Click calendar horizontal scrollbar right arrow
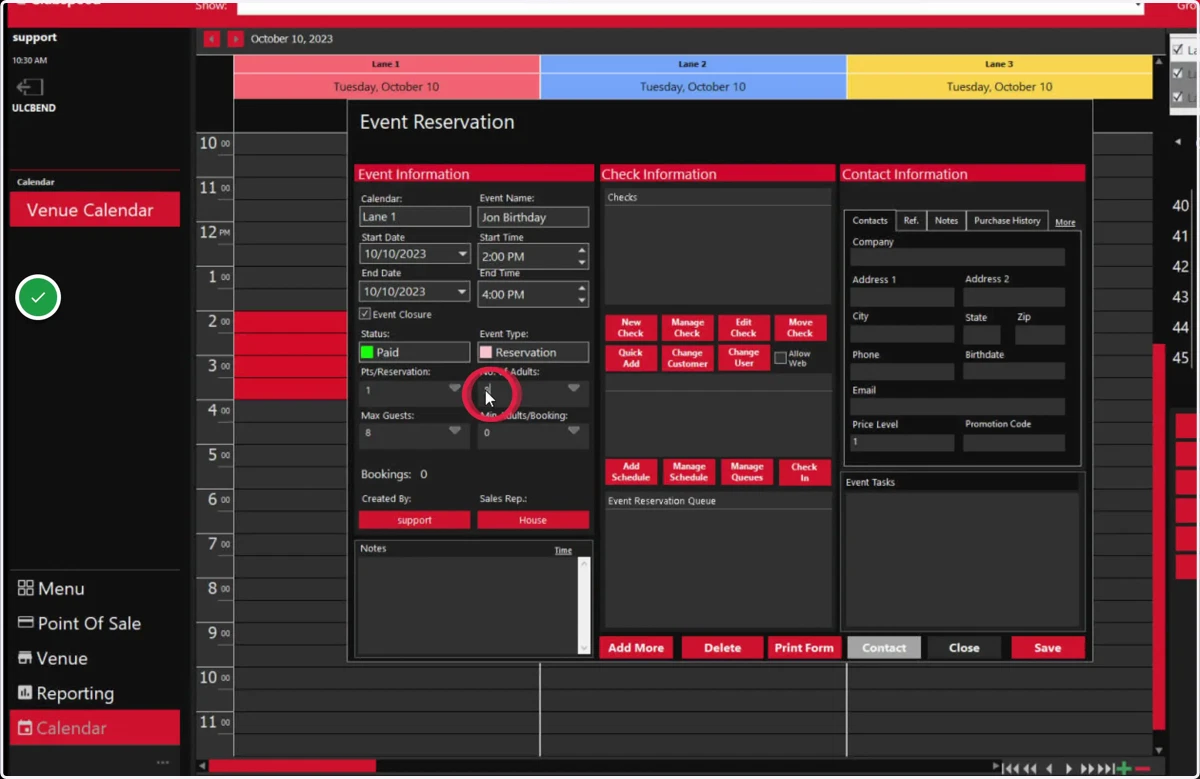 click(x=996, y=767)
